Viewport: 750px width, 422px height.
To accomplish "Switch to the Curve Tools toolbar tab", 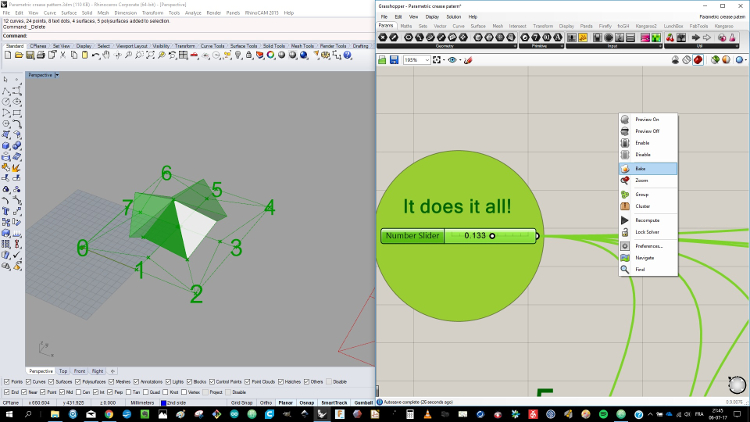I will (x=212, y=46).
